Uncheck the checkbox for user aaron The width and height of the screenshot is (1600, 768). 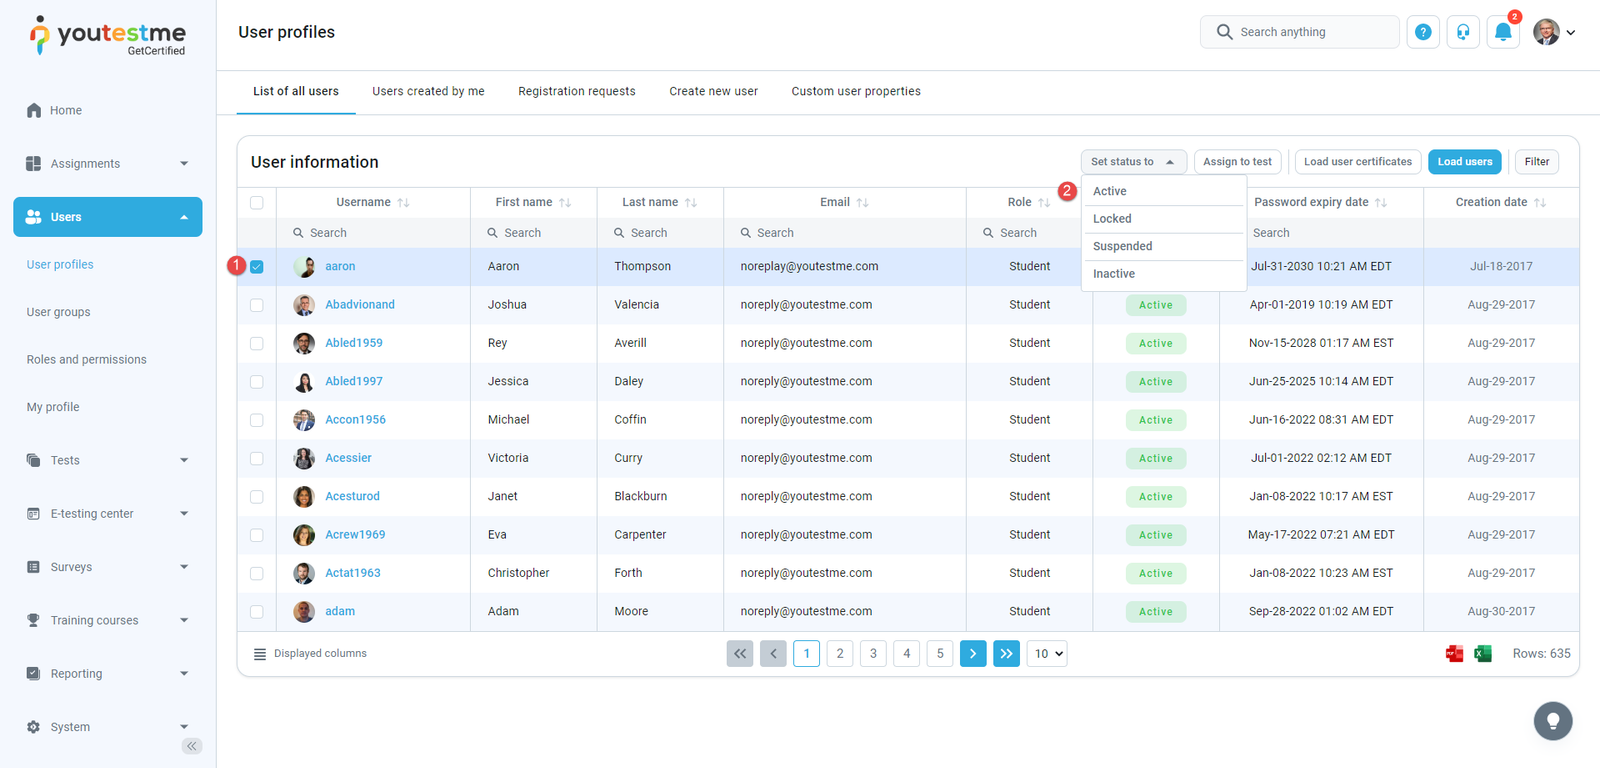257,267
